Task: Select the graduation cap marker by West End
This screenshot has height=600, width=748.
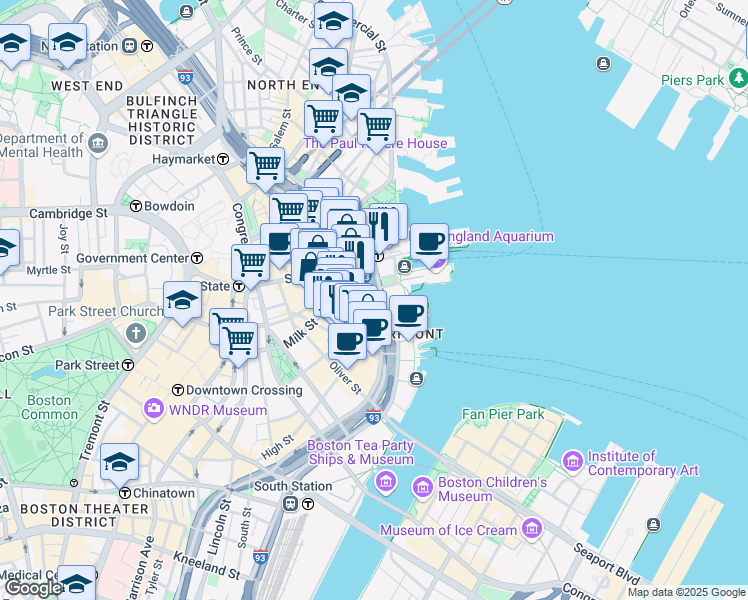Action: (x=67, y=45)
